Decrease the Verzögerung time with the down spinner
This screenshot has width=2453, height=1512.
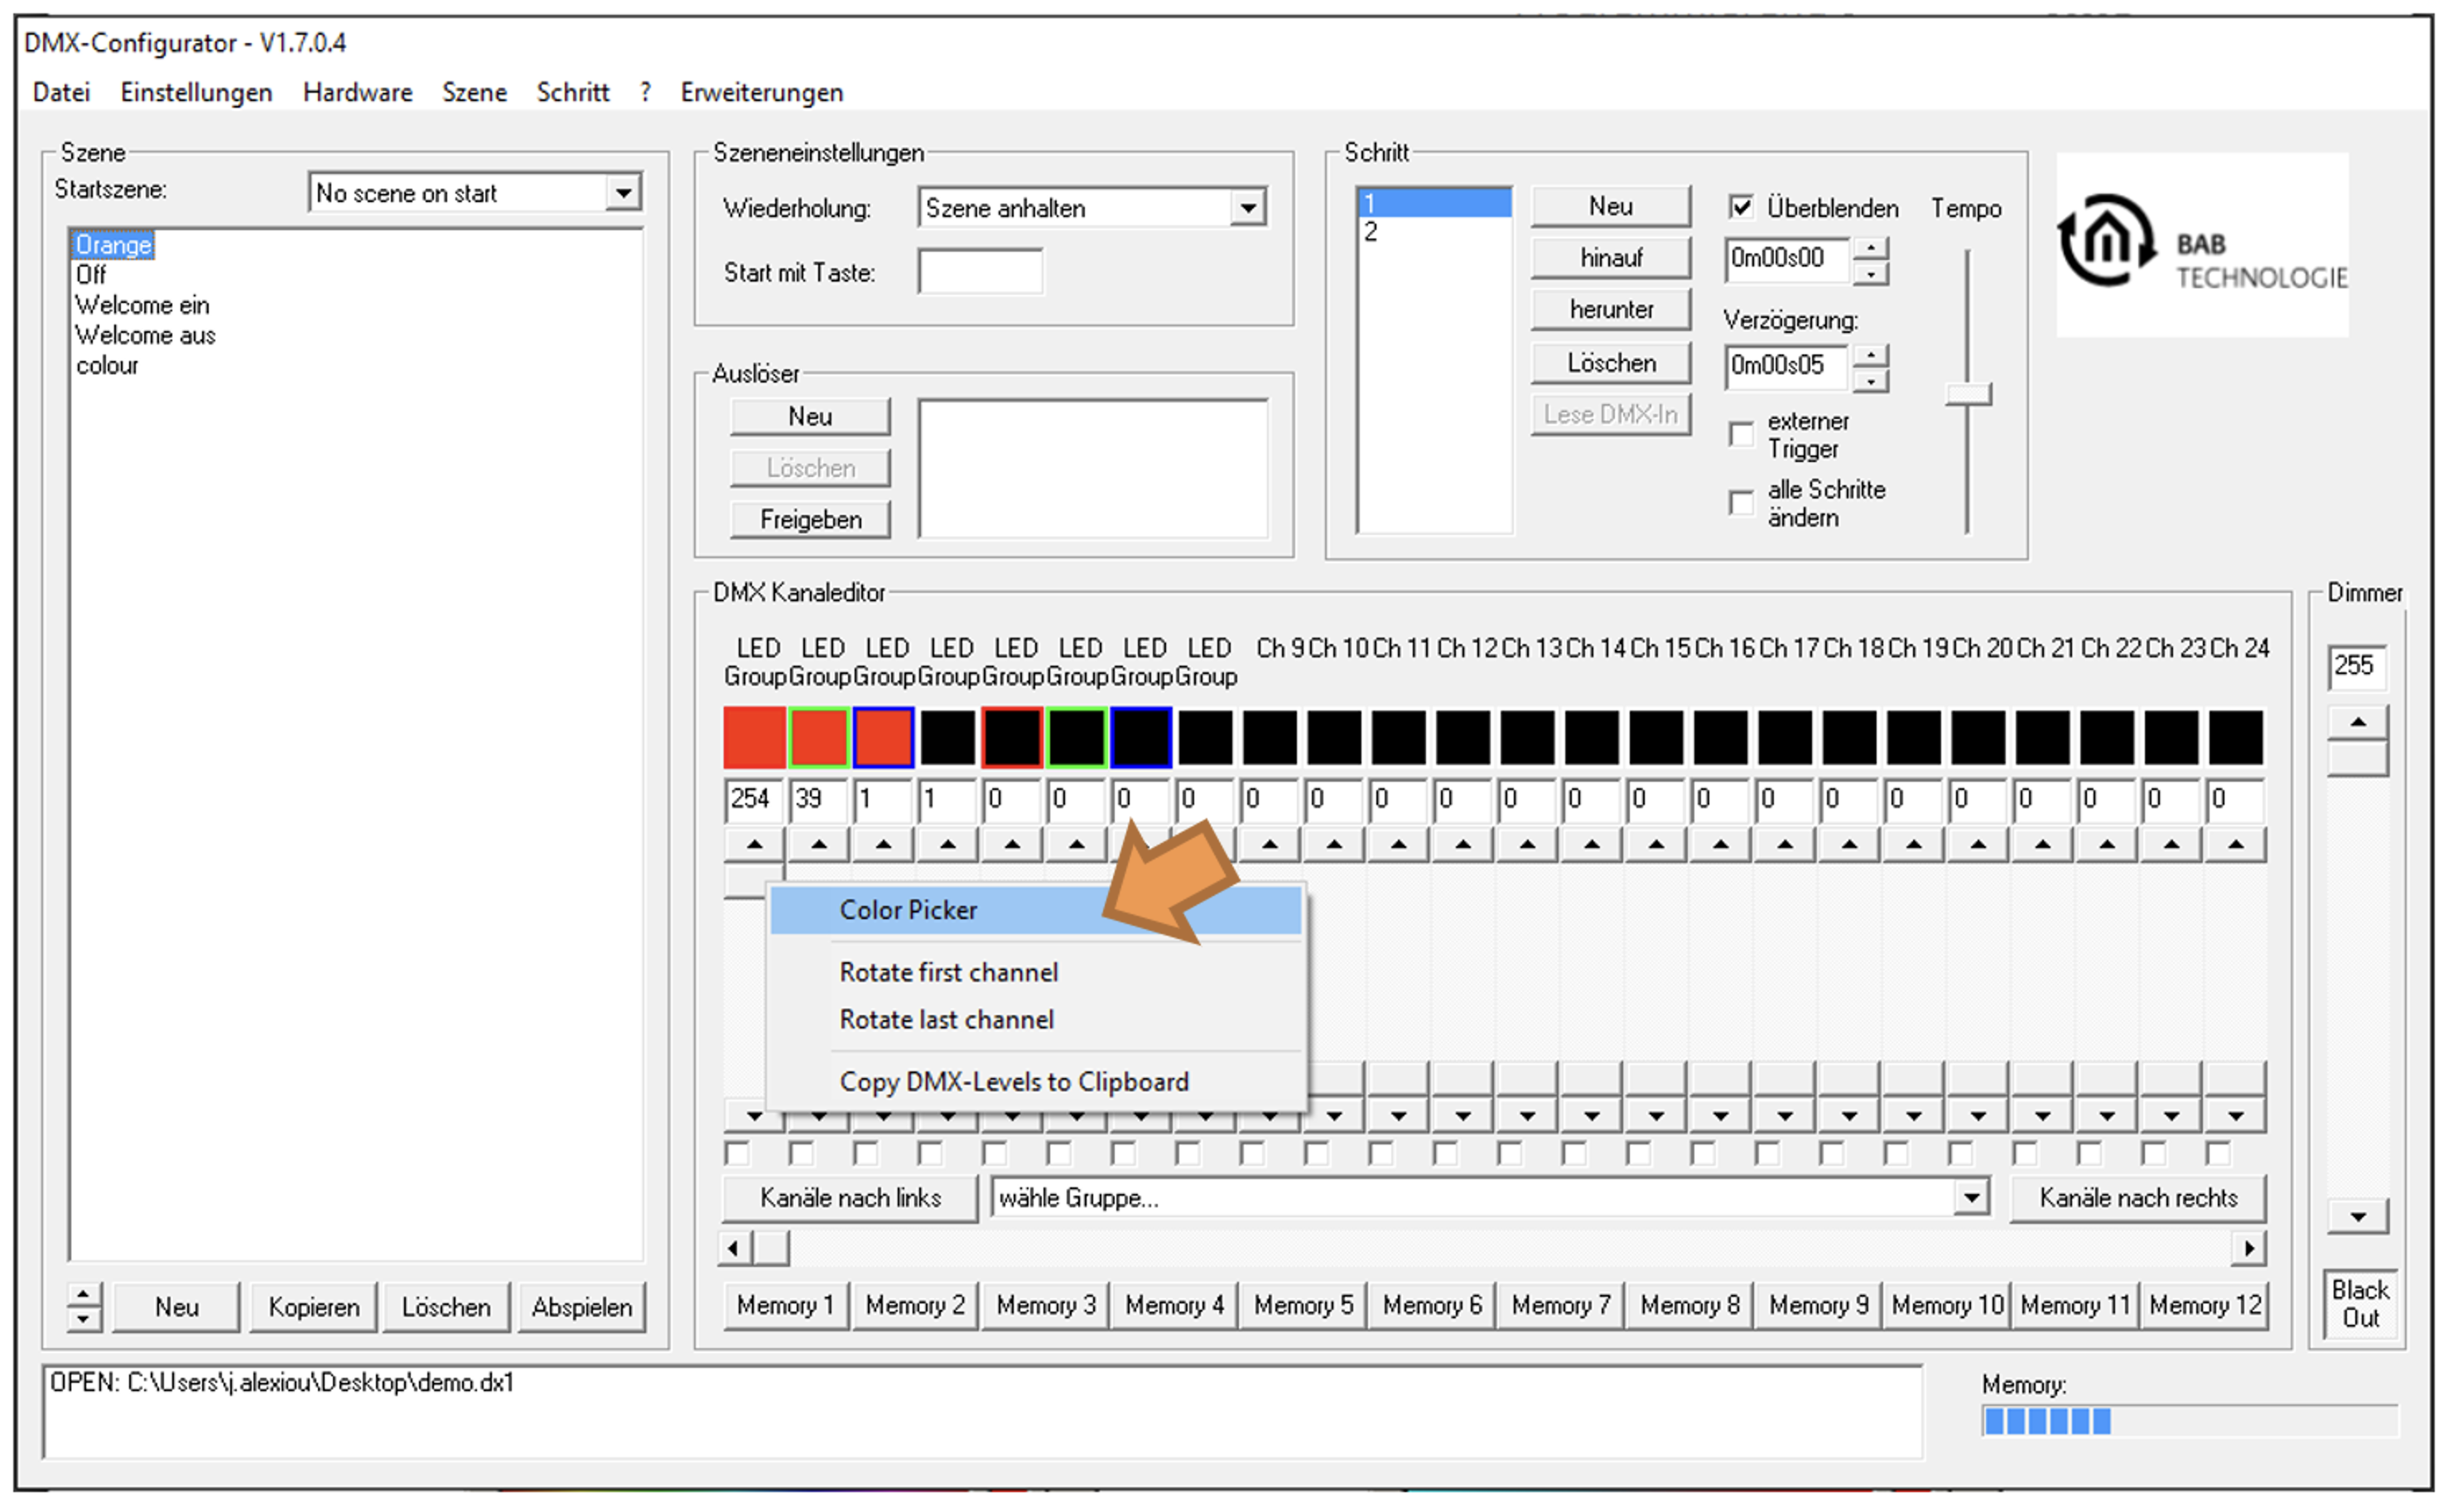click(x=1871, y=380)
